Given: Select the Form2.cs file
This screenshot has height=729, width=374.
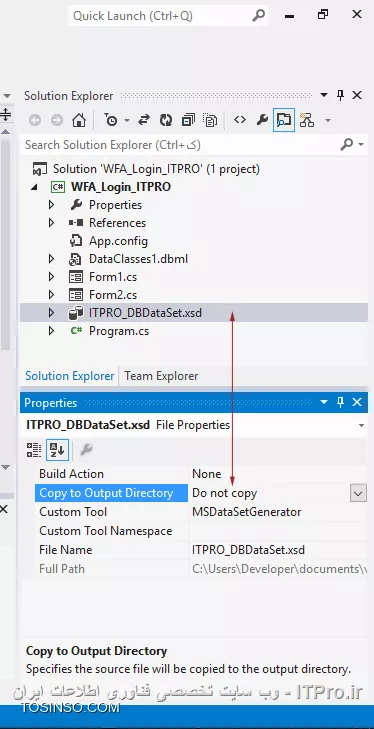Looking at the screenshot, I should coord(113,295).
